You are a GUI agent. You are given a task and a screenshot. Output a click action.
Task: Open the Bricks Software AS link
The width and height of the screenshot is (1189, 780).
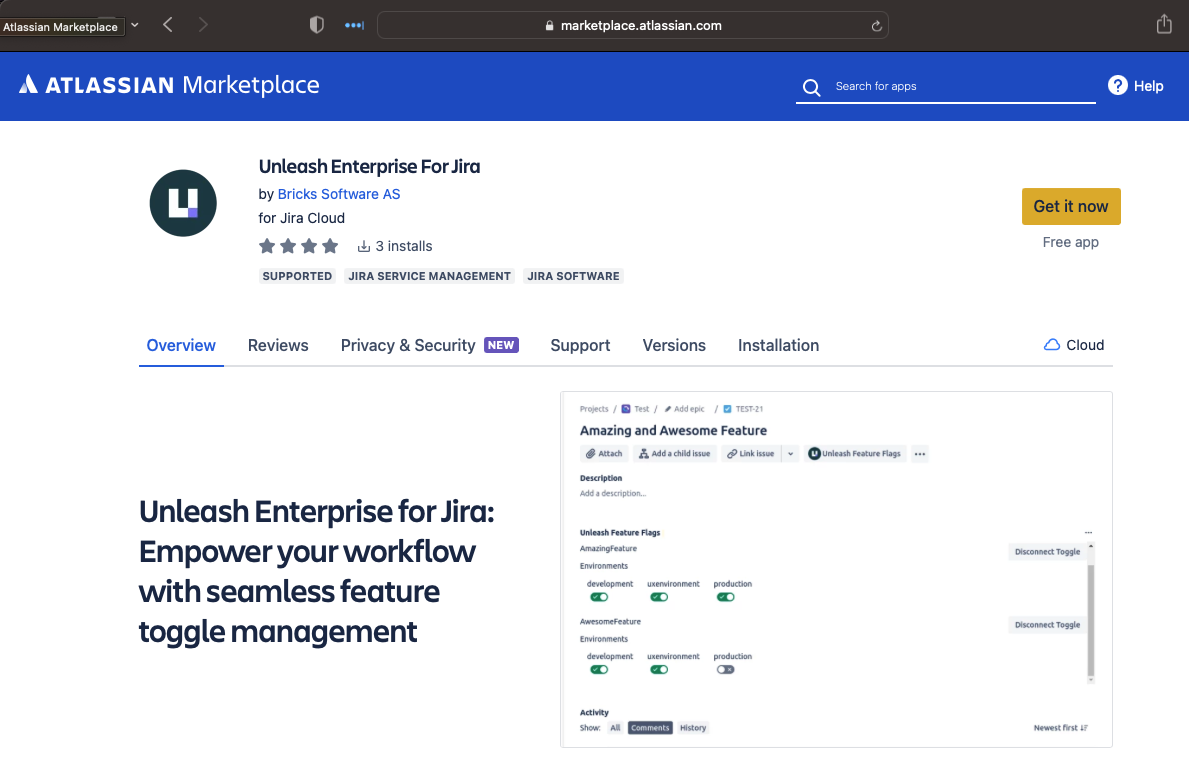tap(338, 193)
